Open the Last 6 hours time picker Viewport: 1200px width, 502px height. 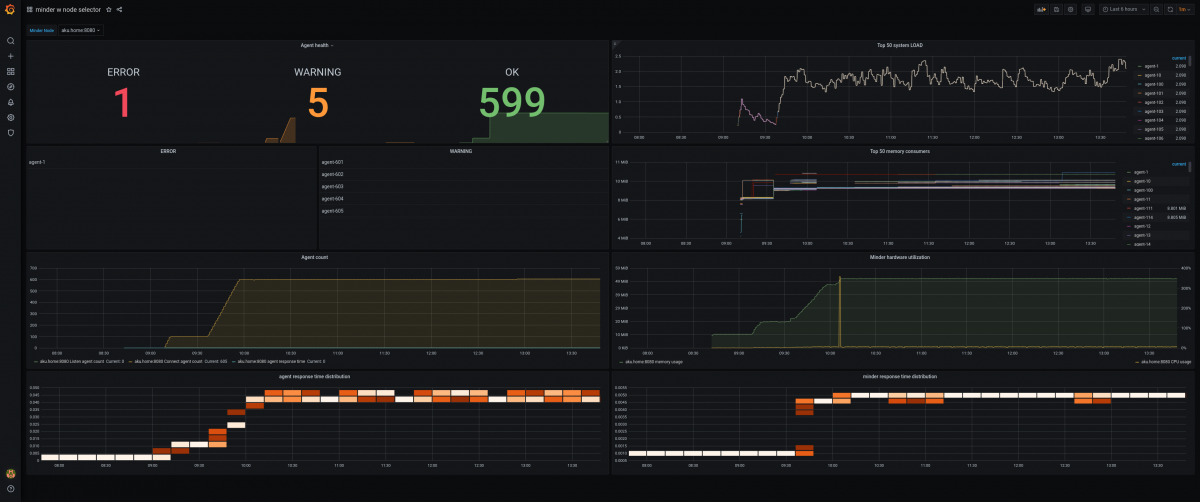(1124, 9)
